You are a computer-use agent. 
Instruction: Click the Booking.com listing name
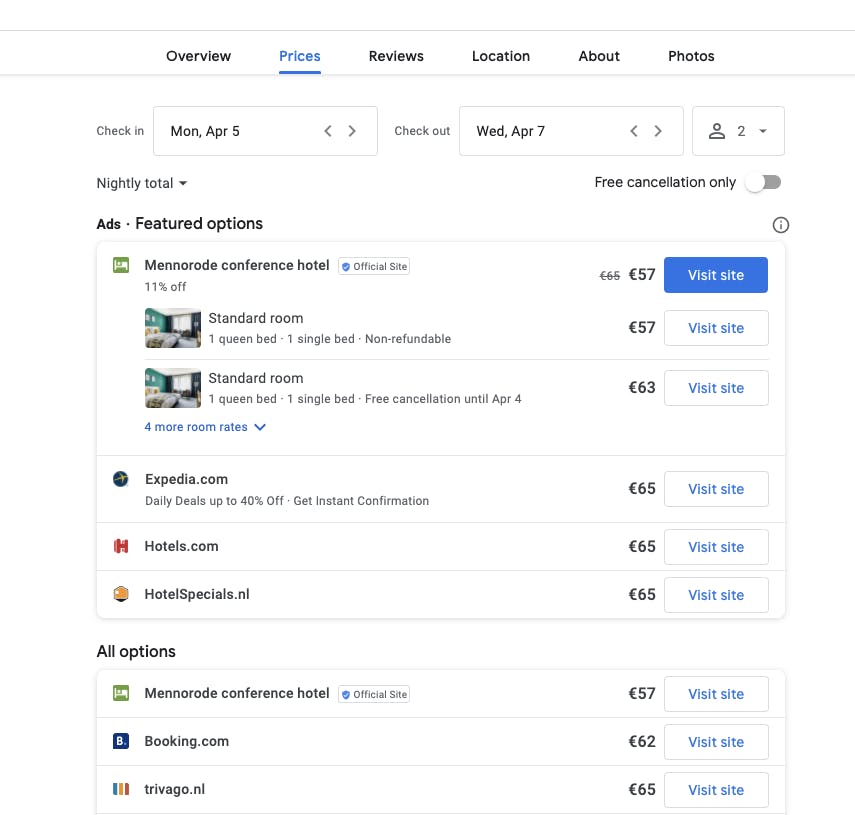click(186, 741)
